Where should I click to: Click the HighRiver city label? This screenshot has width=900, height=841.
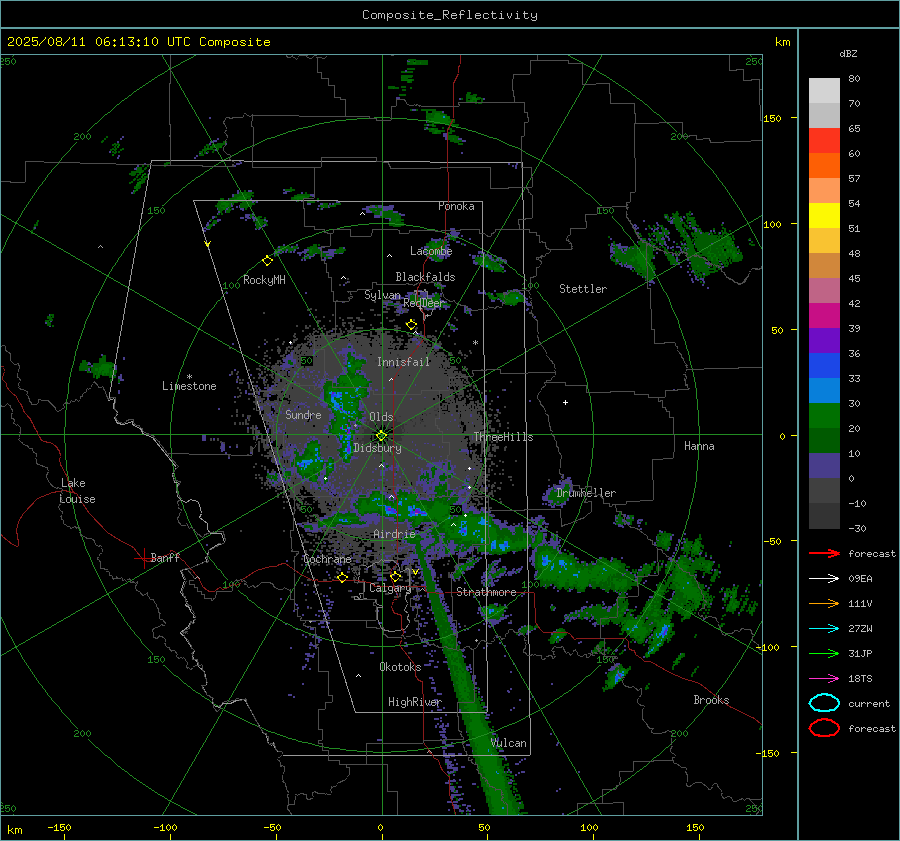(414, 702)
